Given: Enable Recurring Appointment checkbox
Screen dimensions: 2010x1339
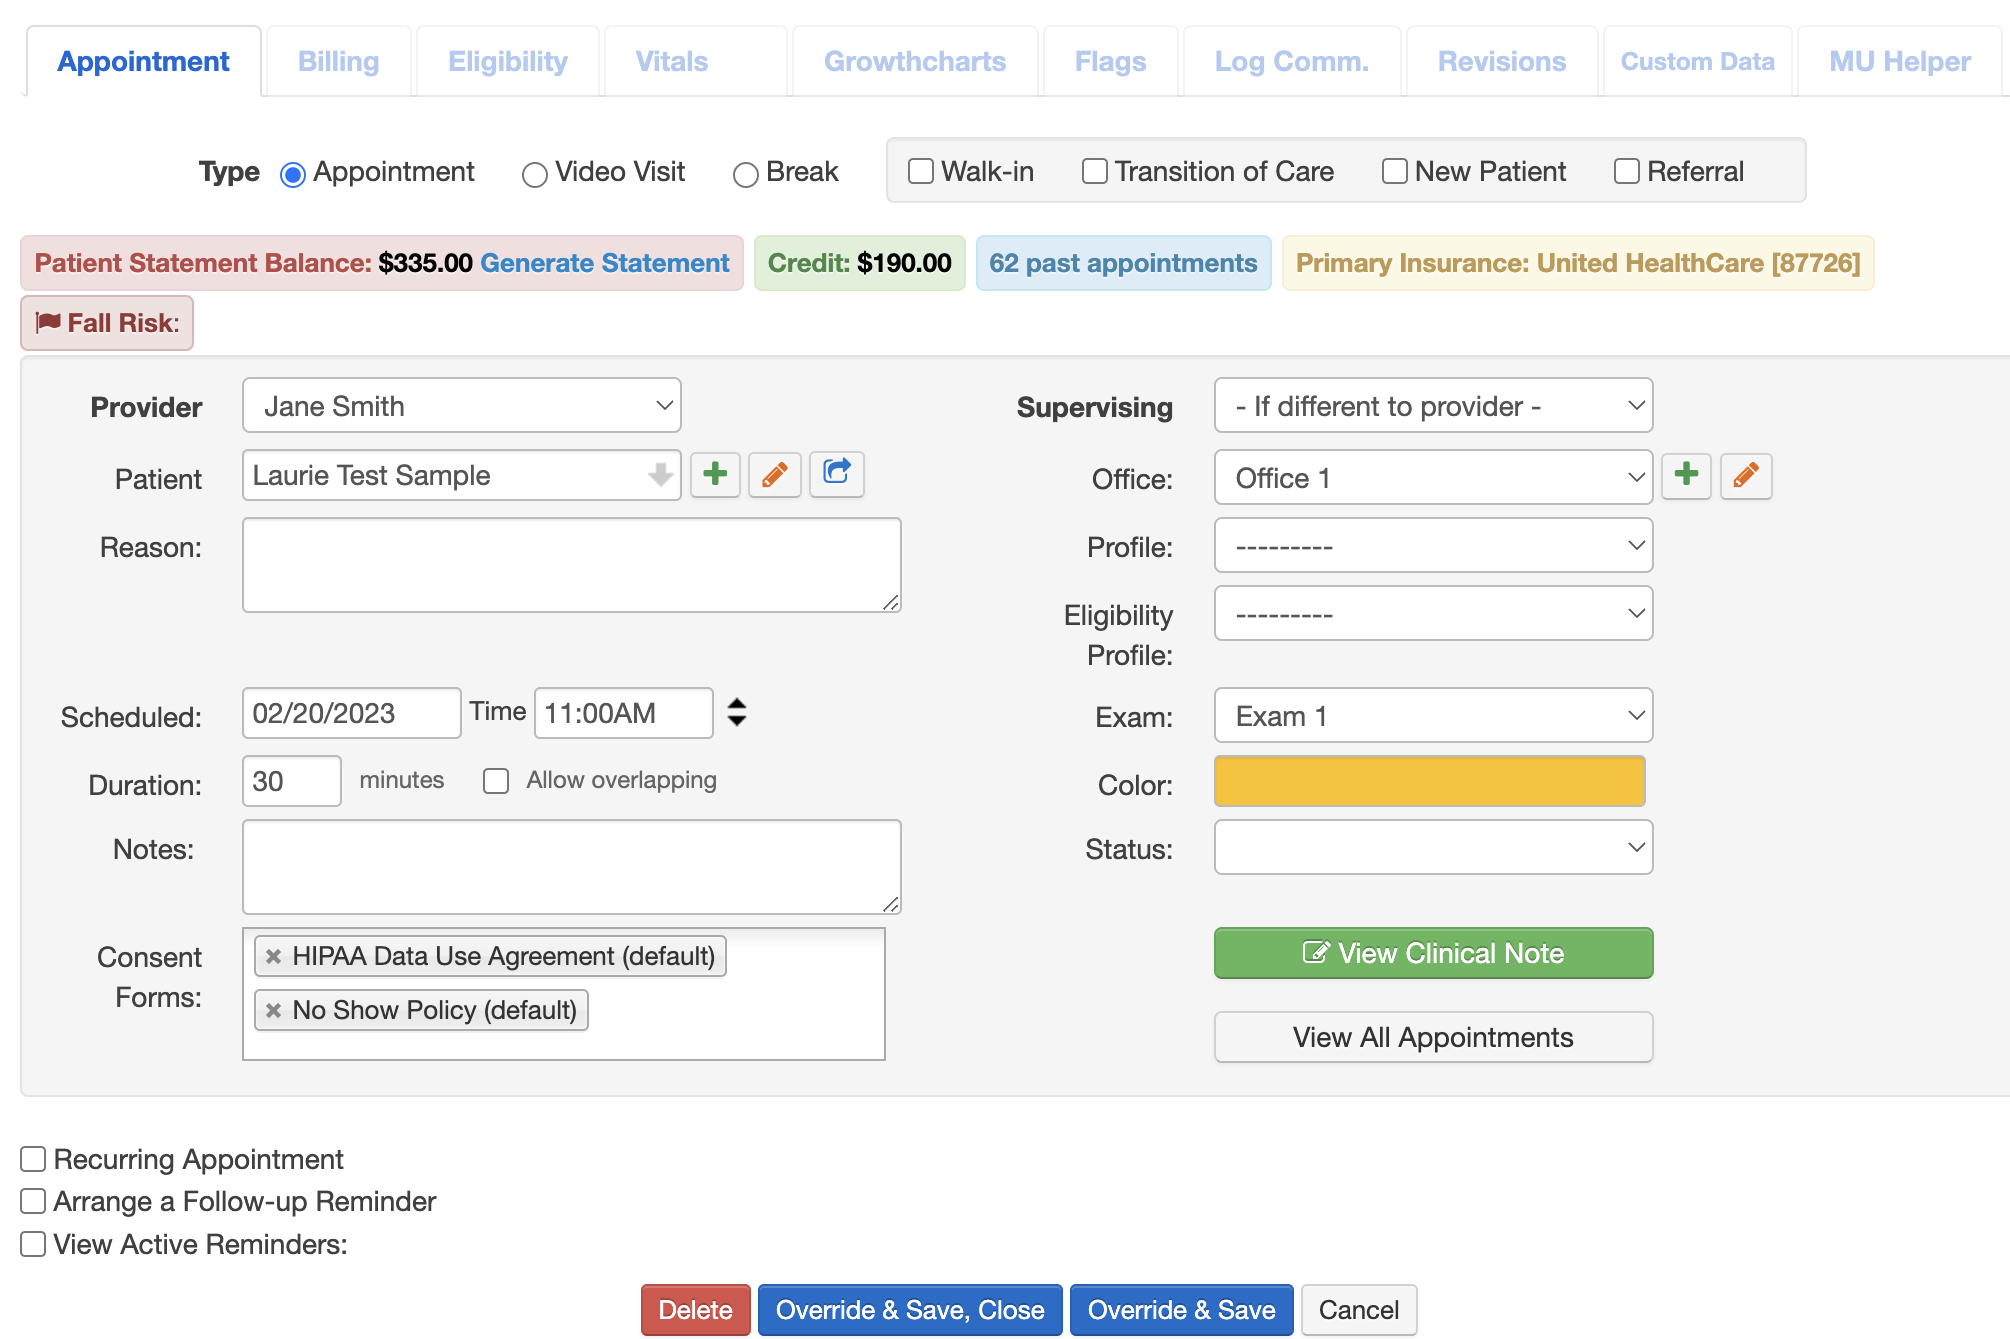Looking at the screenshot, I should point(33,1159).
